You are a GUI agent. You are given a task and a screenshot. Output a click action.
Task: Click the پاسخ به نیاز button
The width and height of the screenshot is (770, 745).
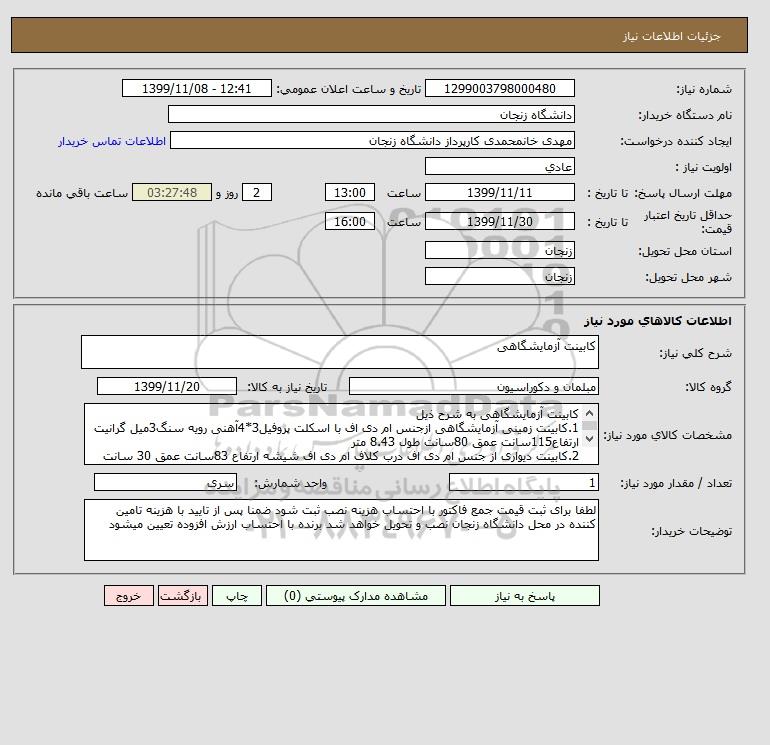524,596
